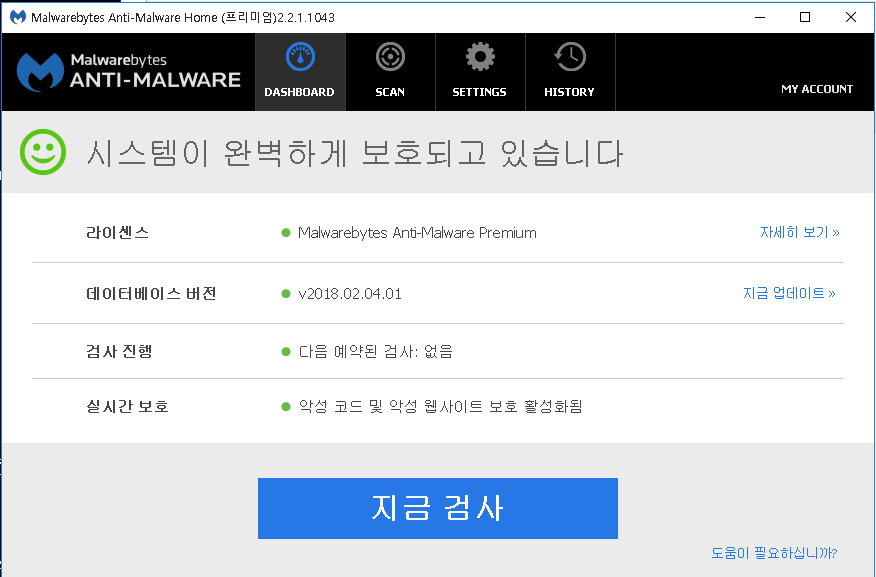Screen dimensions: 876x577
Task: Click database version v2018.02.04.01
Action: tap(350, 294)
